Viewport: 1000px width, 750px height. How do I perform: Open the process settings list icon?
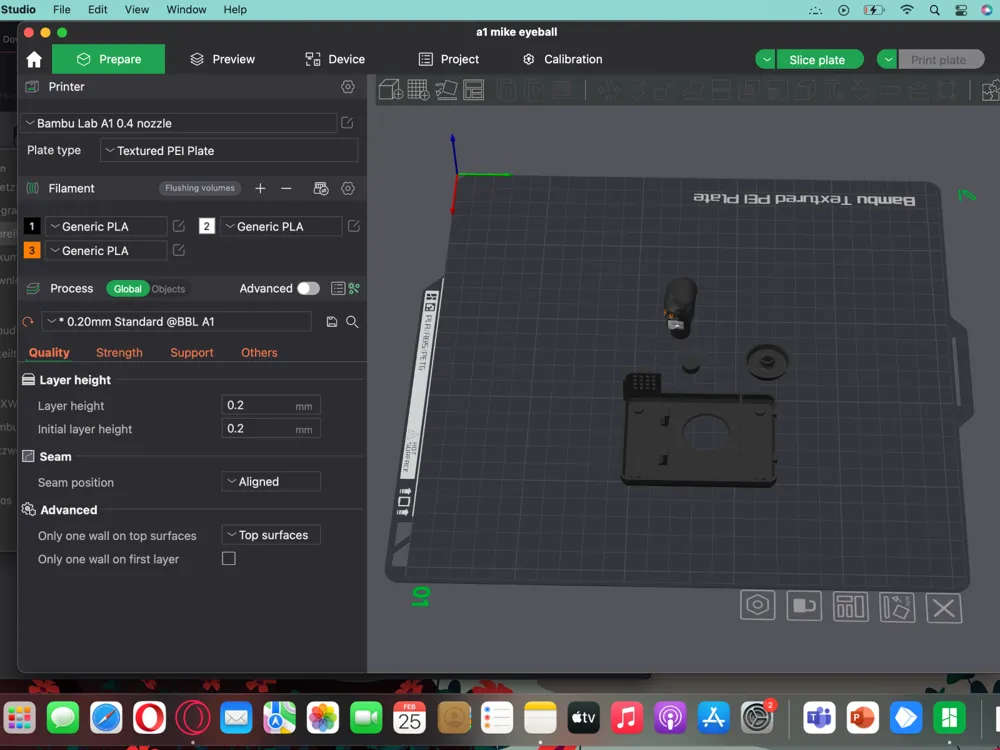coord(338,288)
